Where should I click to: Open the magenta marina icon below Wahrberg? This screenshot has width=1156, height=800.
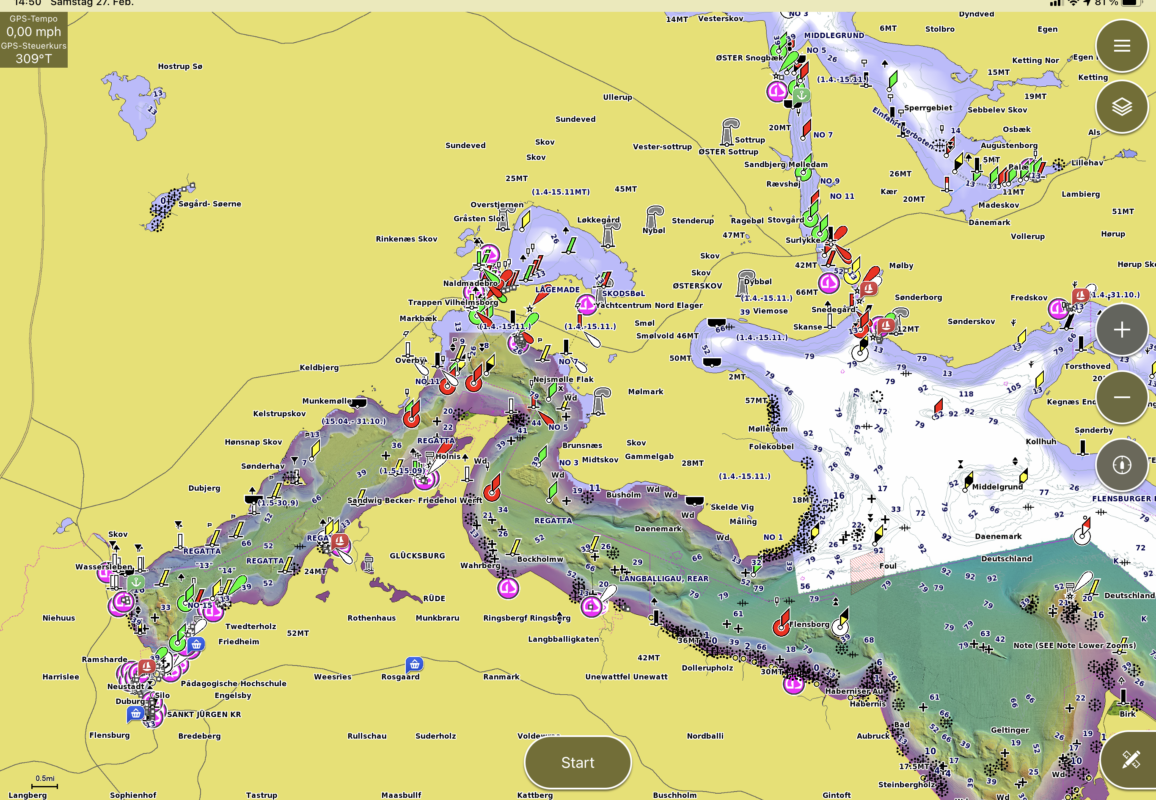pyautogui.click(x=508, y=588)
